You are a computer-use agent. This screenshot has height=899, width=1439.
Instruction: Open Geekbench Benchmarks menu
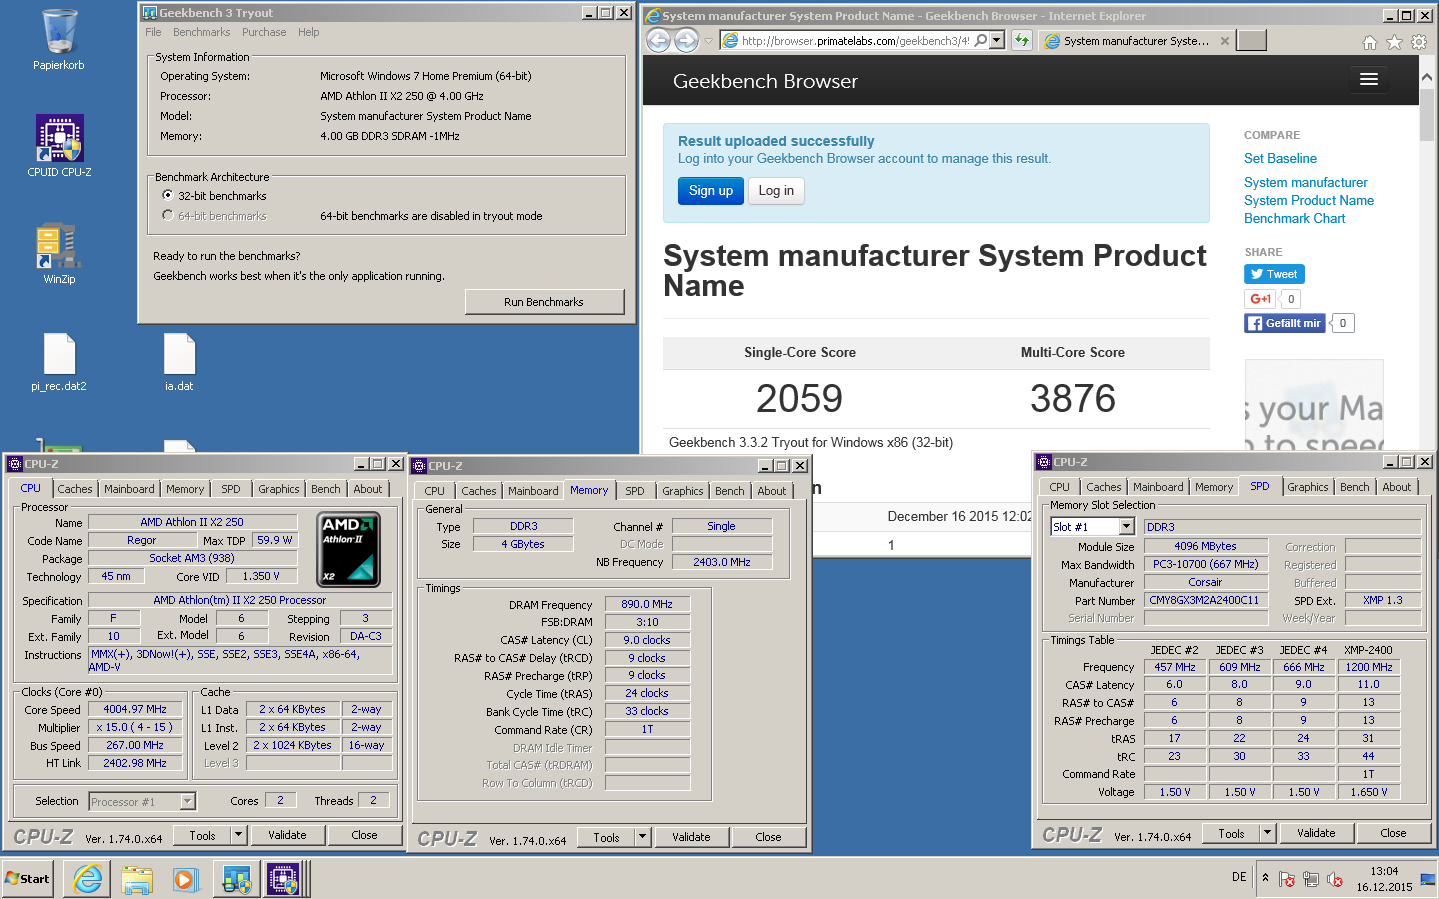pyautogui.click(x=201, y=32)
